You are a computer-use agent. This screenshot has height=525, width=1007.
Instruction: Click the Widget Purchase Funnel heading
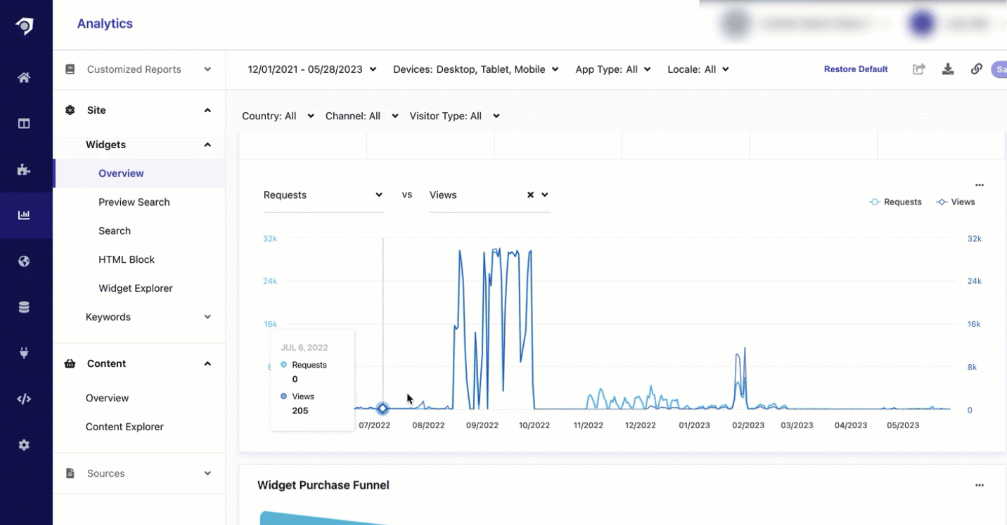point(323,485)
